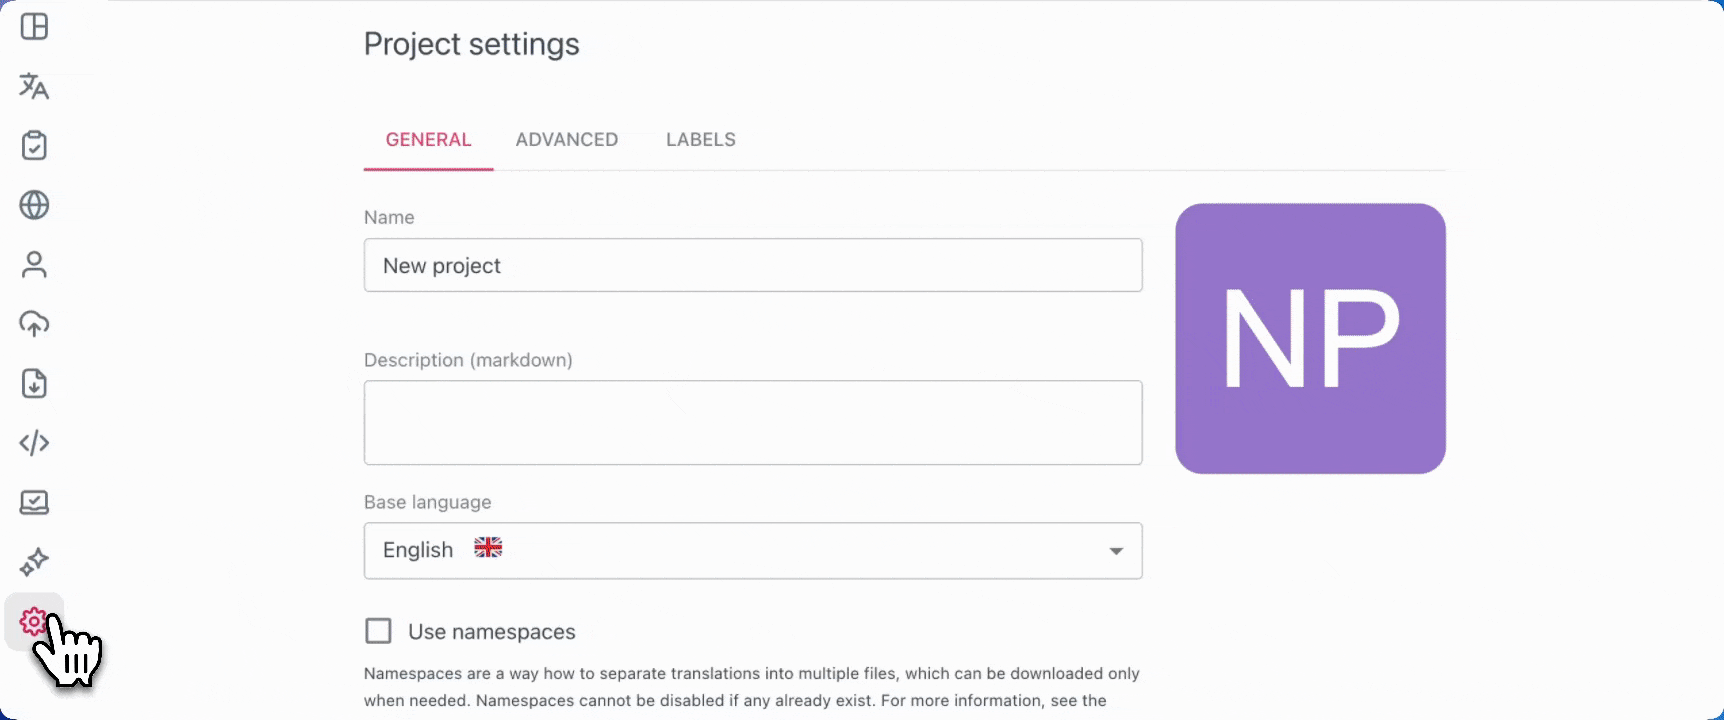Open the project dashboard icon in sidebar
Viewport: 1724px width, 720px height.
(x=34, y=27)
